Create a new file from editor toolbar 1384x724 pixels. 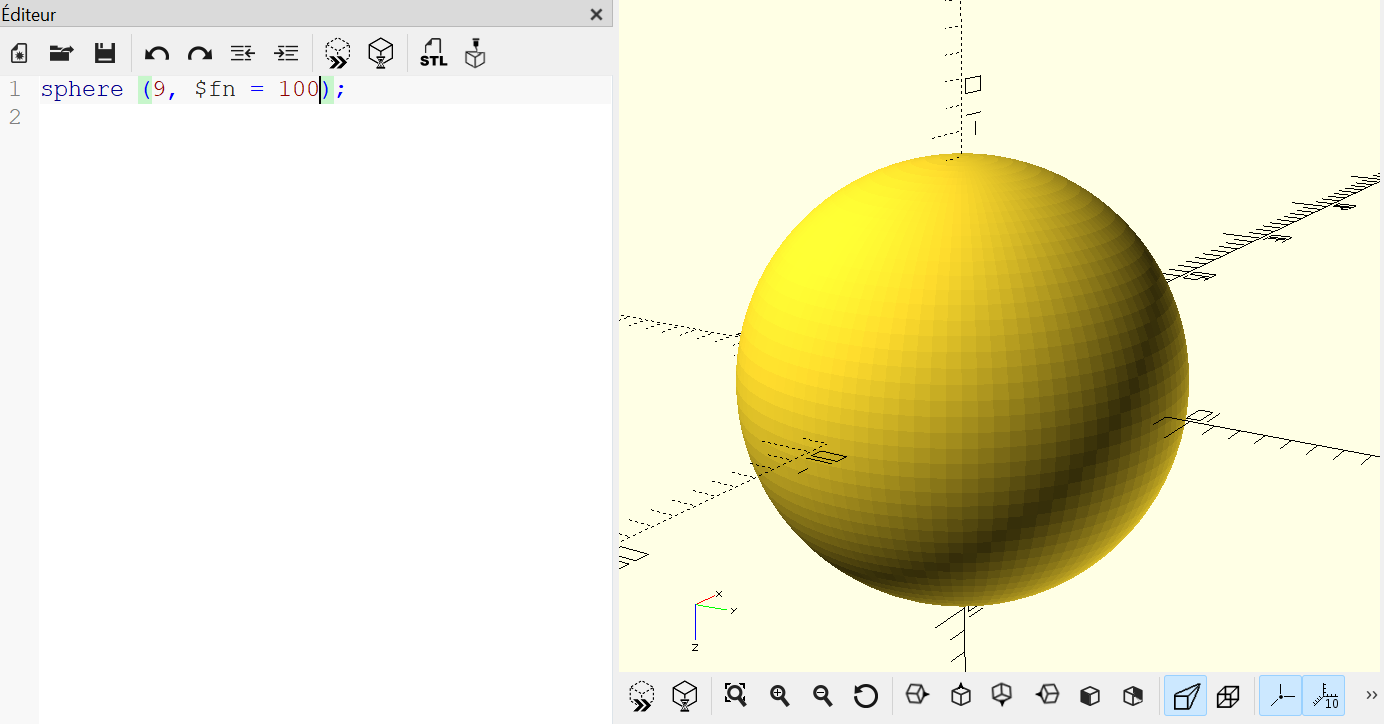[19, 54]
